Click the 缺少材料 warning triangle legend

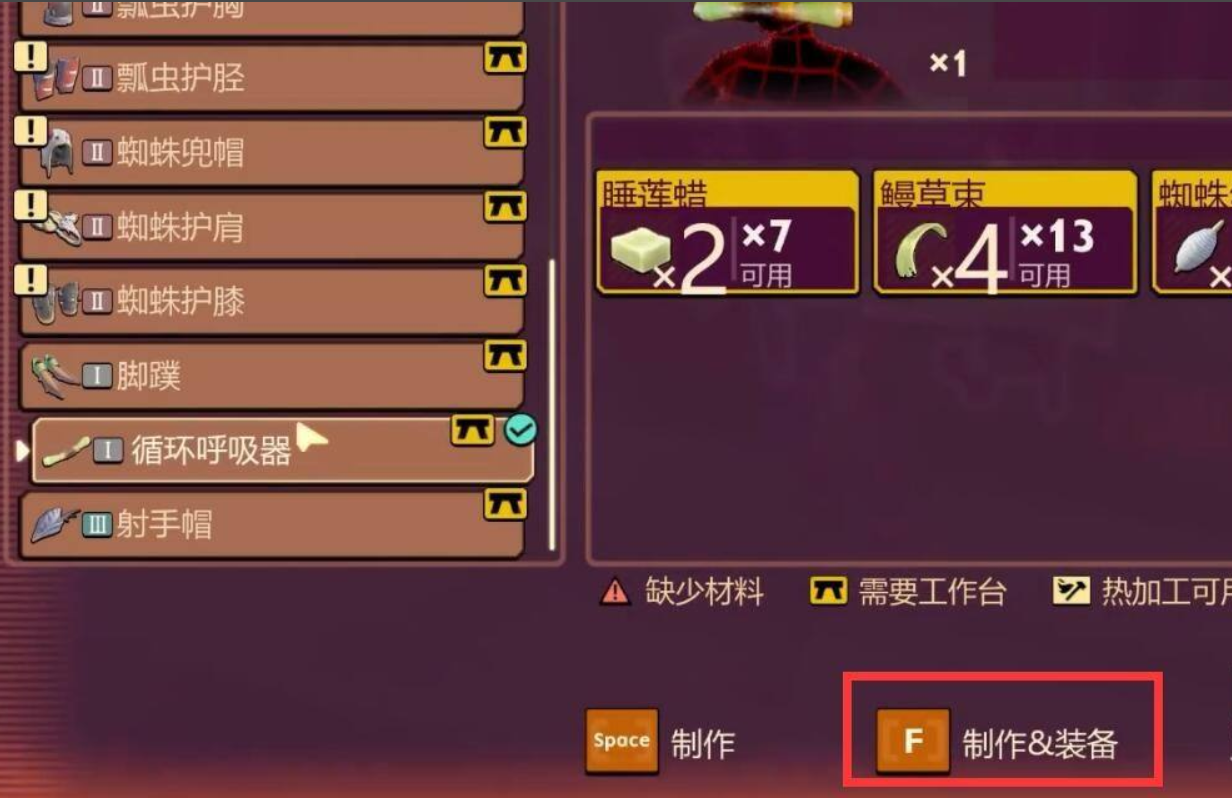(615, 592)
